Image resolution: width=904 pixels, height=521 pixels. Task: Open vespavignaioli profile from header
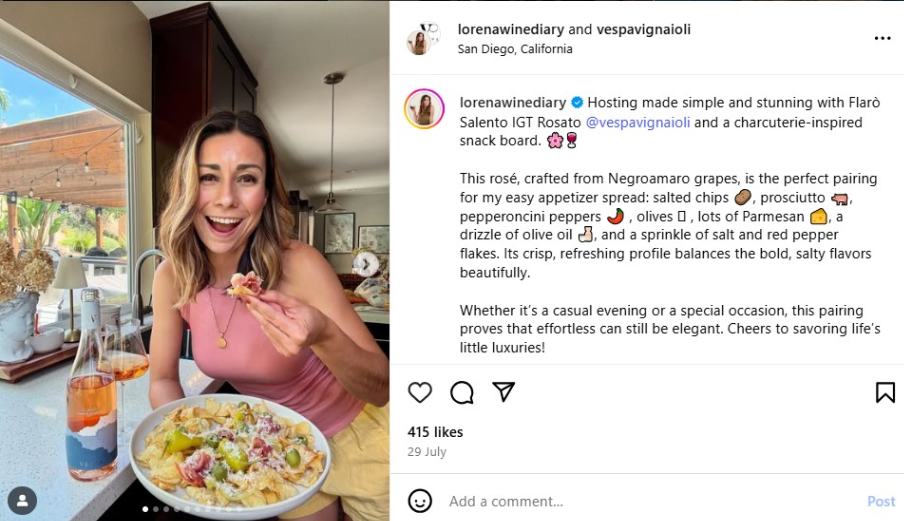pos(643,29)
